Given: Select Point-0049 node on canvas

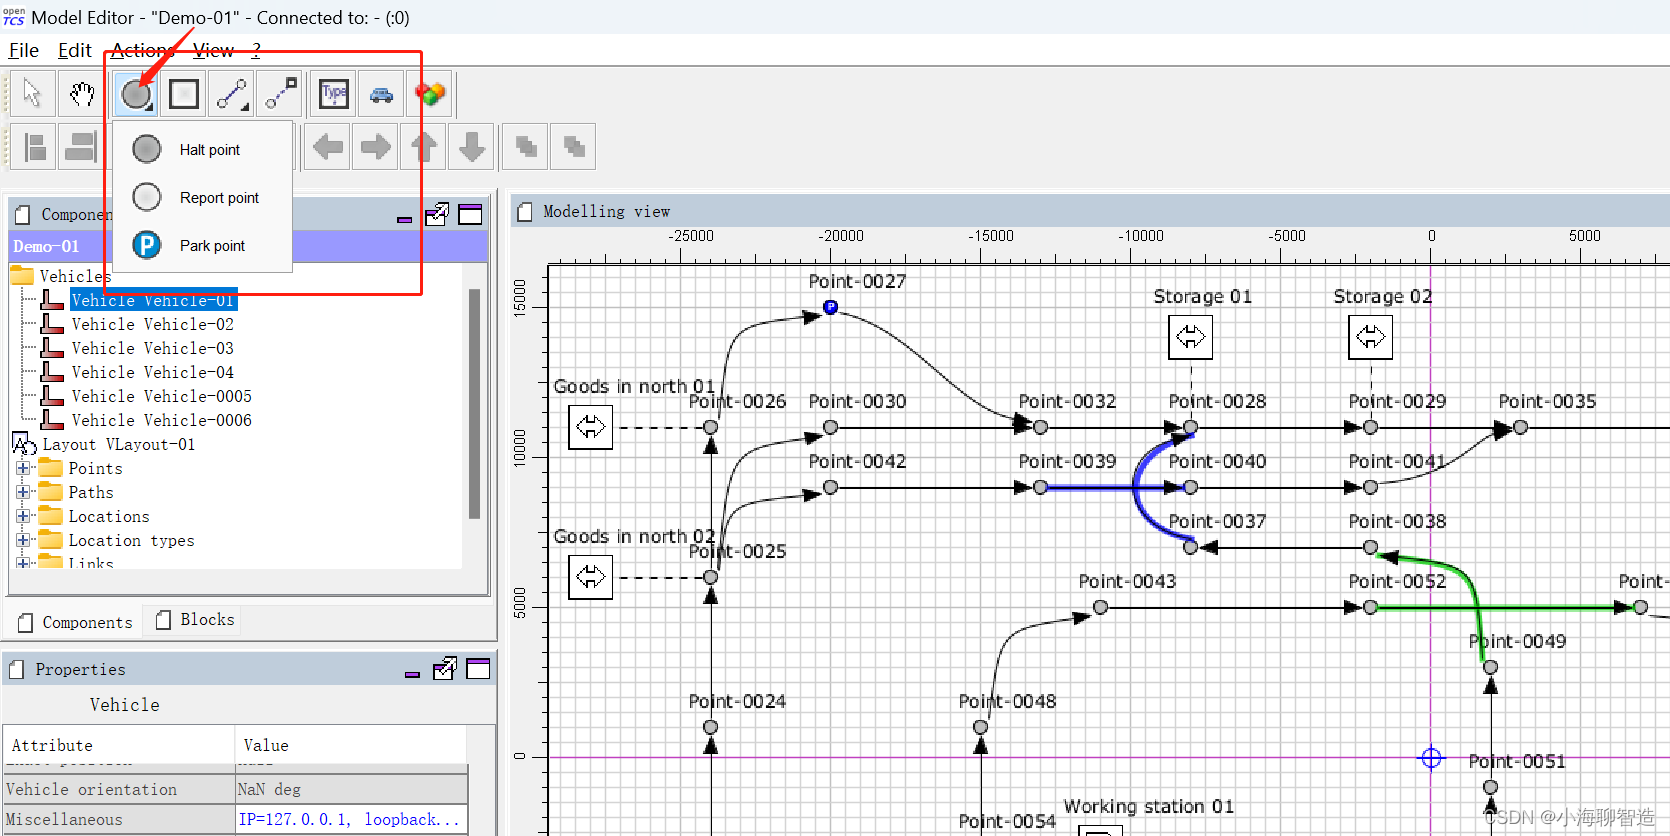Looking at the screenshot, I should (1490, 667).
